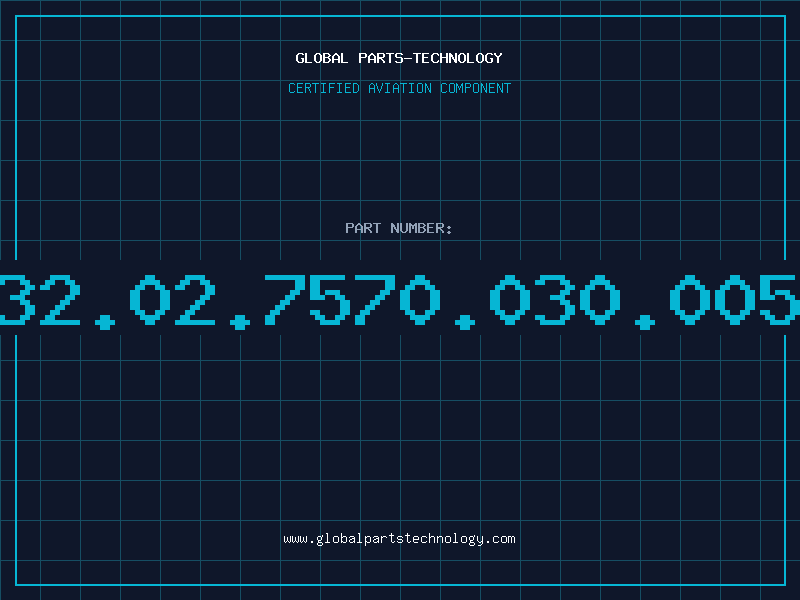The width and height of the screenshot is (800, 600).
Task: Click the word PART in the label
Action: point(363,228)
